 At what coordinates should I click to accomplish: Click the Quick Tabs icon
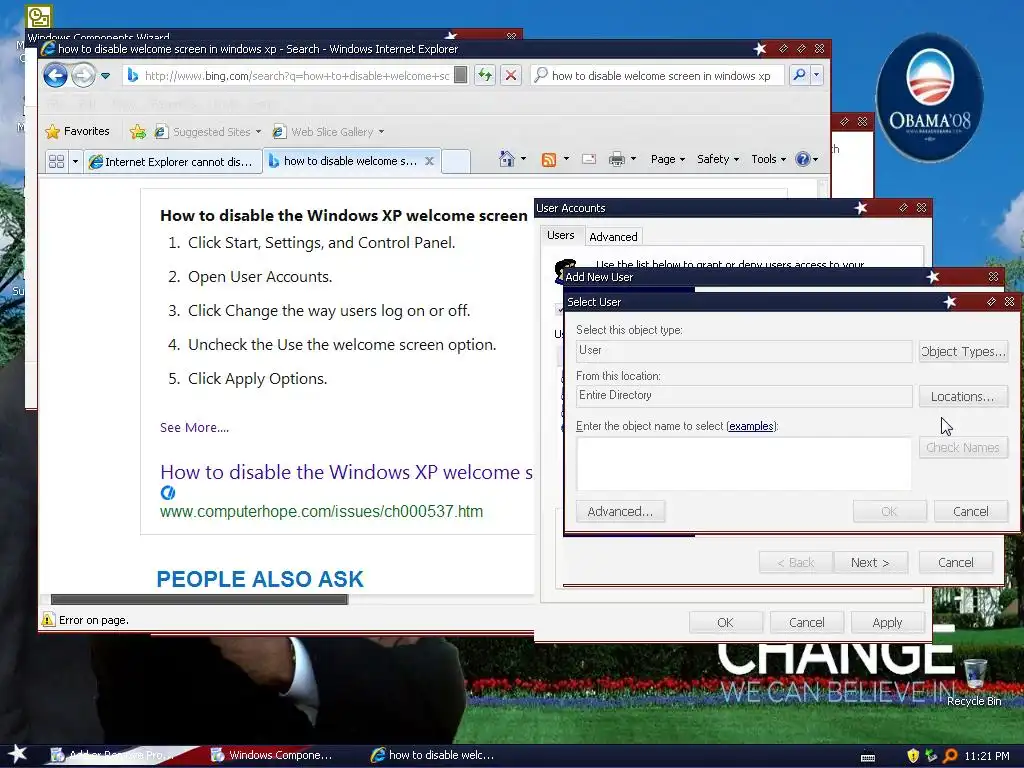[x=57, y=161]
